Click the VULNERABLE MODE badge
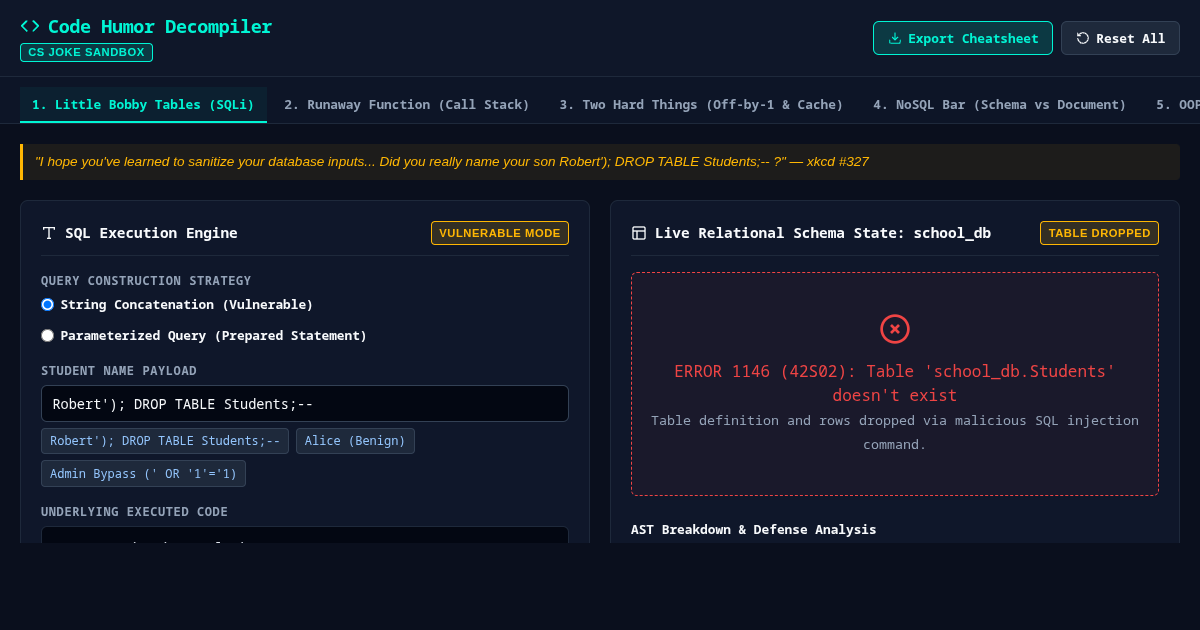1200x630 pixels. (500, 233)
